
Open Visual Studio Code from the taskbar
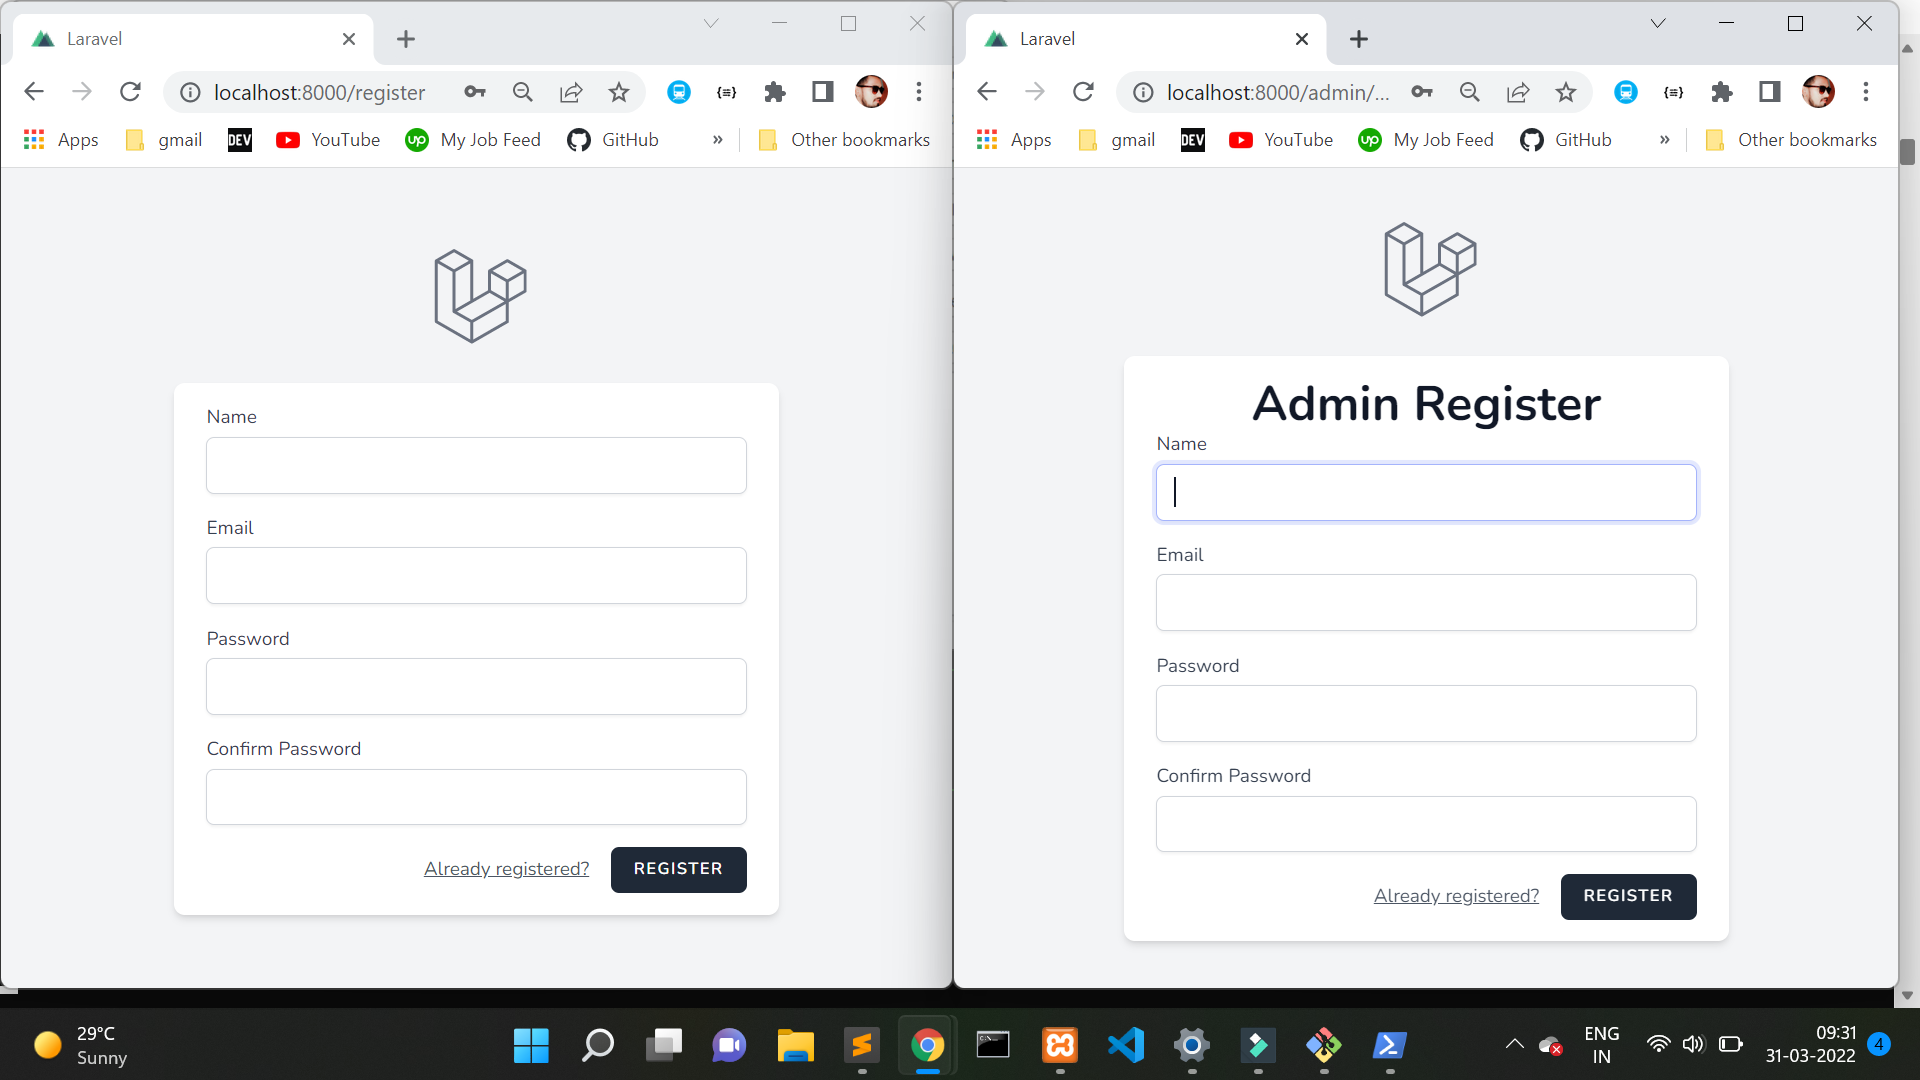pos(1126,1046)
